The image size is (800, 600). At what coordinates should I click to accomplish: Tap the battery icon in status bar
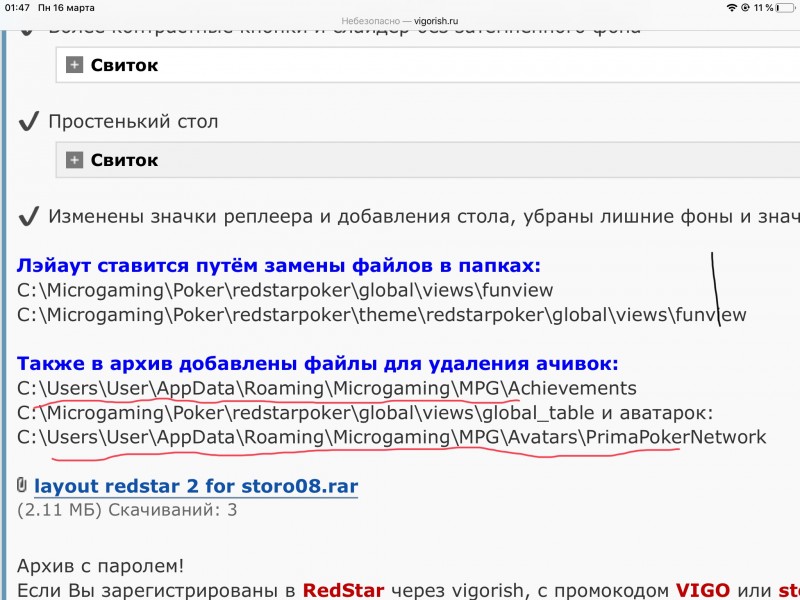point(783,7)
